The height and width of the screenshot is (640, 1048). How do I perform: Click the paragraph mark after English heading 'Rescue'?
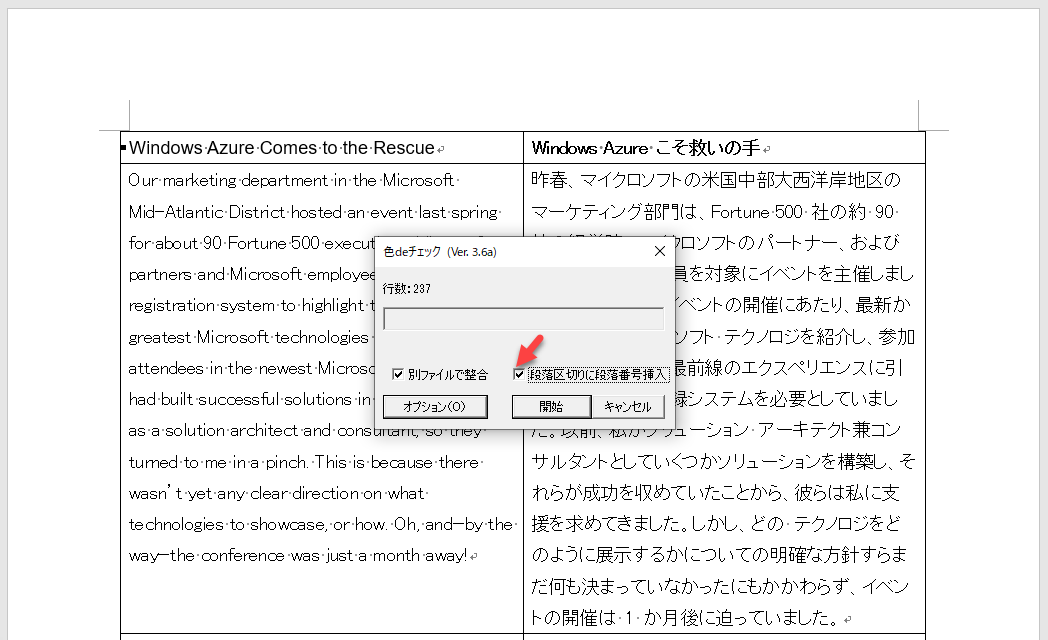click(441, 149)
